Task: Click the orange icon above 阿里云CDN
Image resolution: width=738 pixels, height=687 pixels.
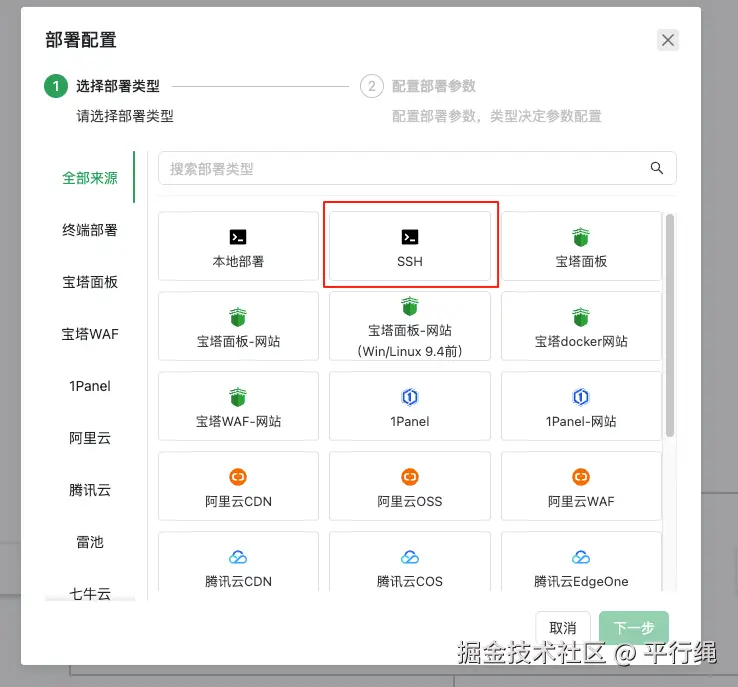Action: tap(238, 477)
